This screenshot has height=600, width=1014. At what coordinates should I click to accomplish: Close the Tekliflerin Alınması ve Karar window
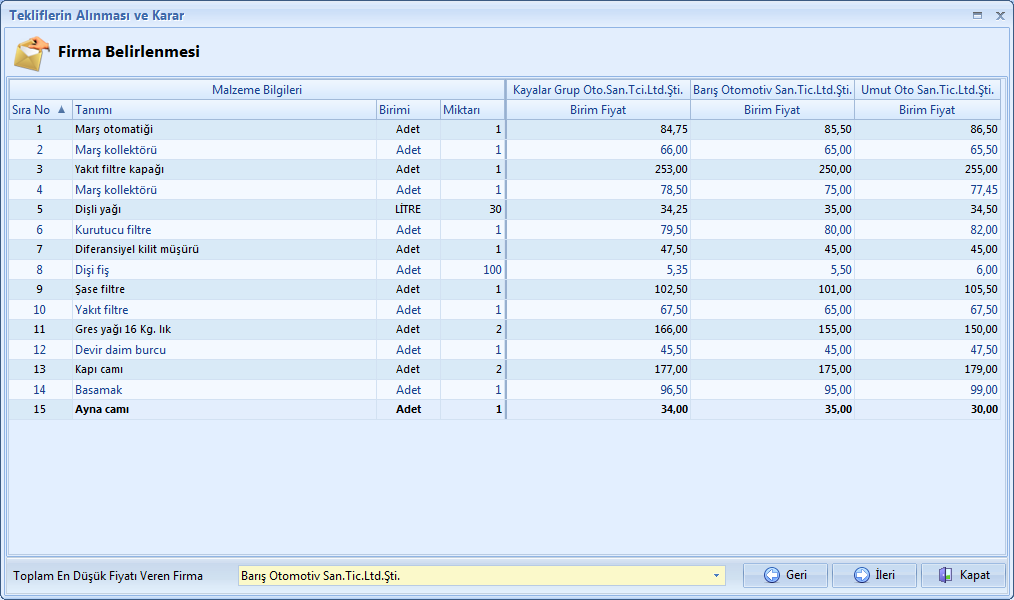pos(999,16)
